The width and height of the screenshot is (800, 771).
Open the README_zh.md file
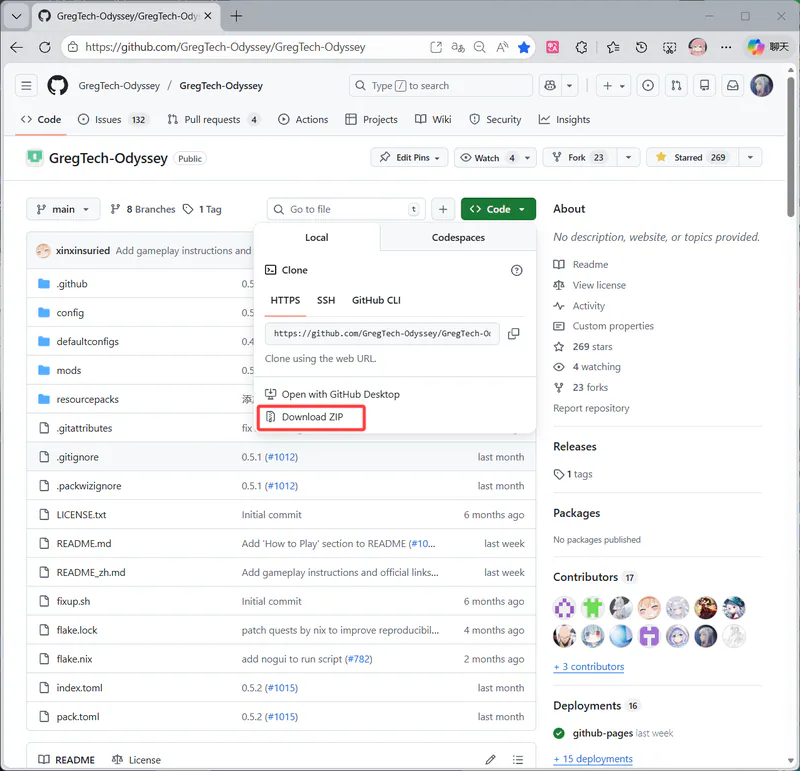(91, 573)
